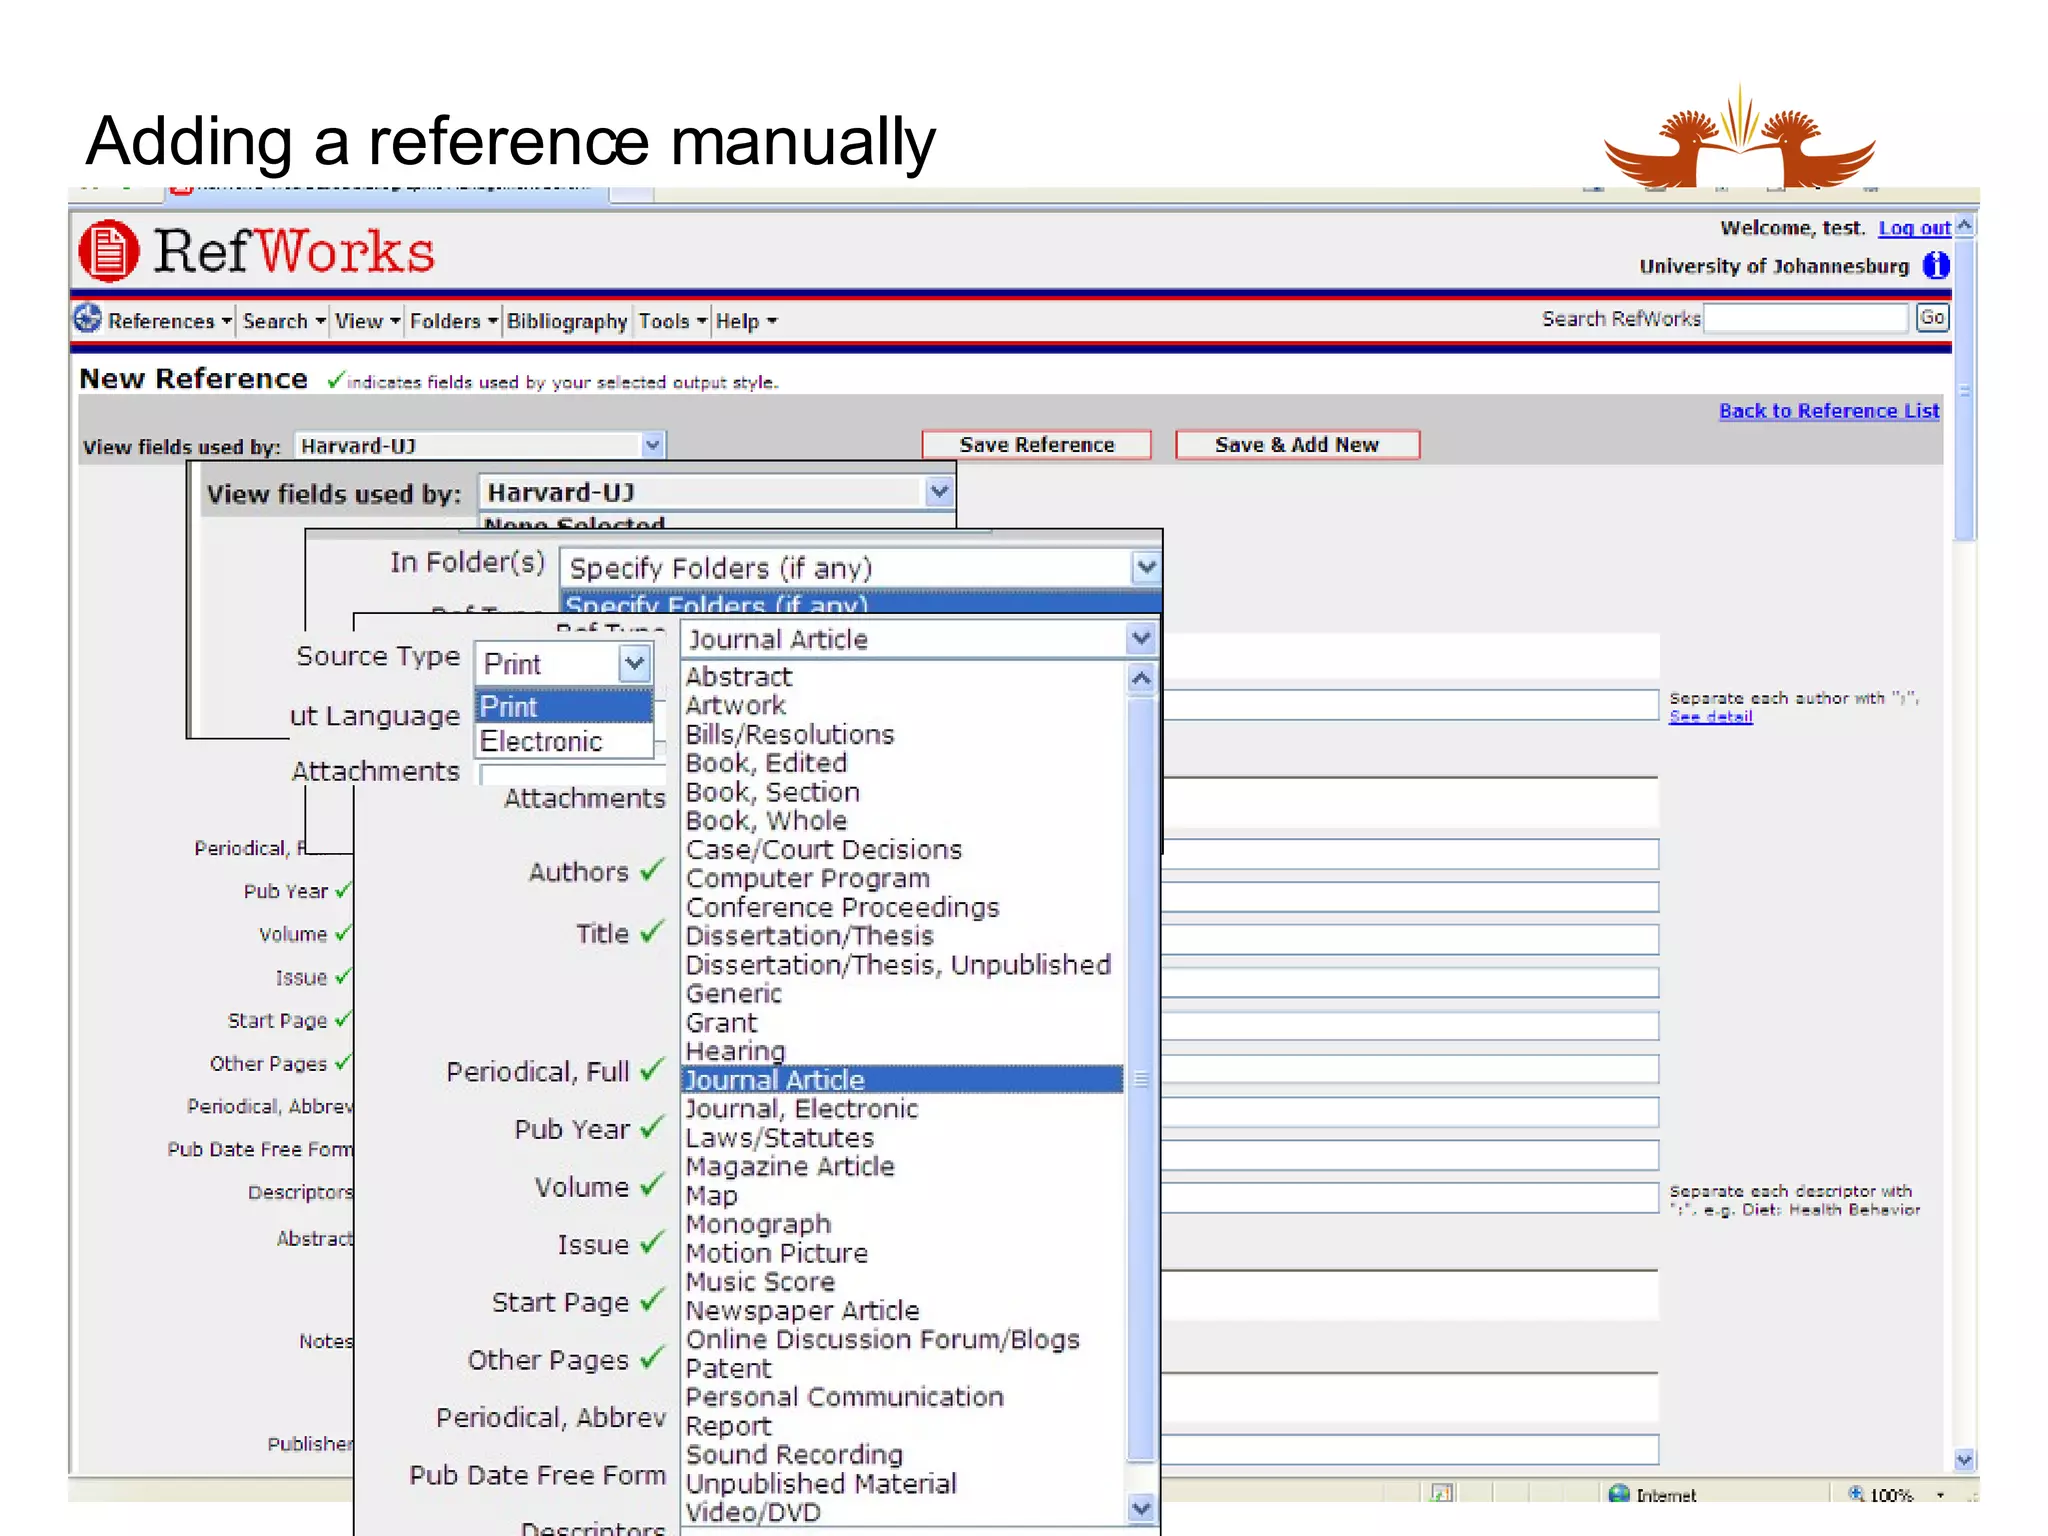Open the Source Type Print dropdown
2048x1536 pixels.
(634, 663)
